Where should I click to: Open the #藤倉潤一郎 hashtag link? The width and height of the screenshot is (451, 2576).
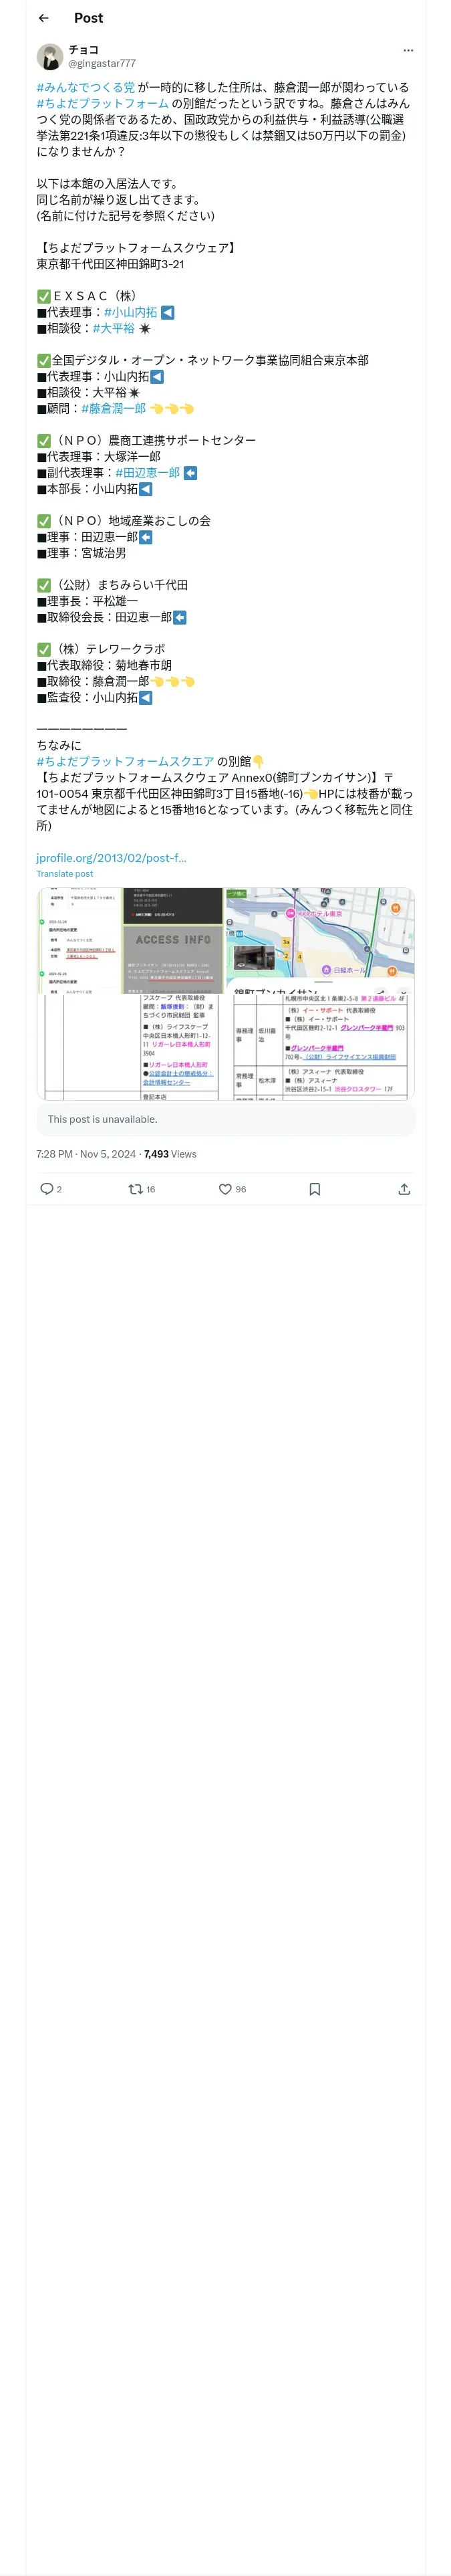(x=114, y=408)
